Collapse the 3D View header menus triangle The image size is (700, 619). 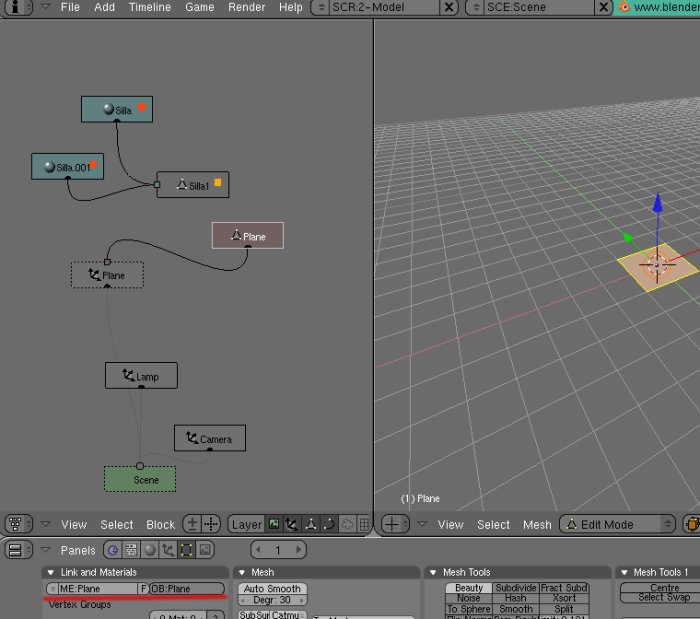point(422,524)
